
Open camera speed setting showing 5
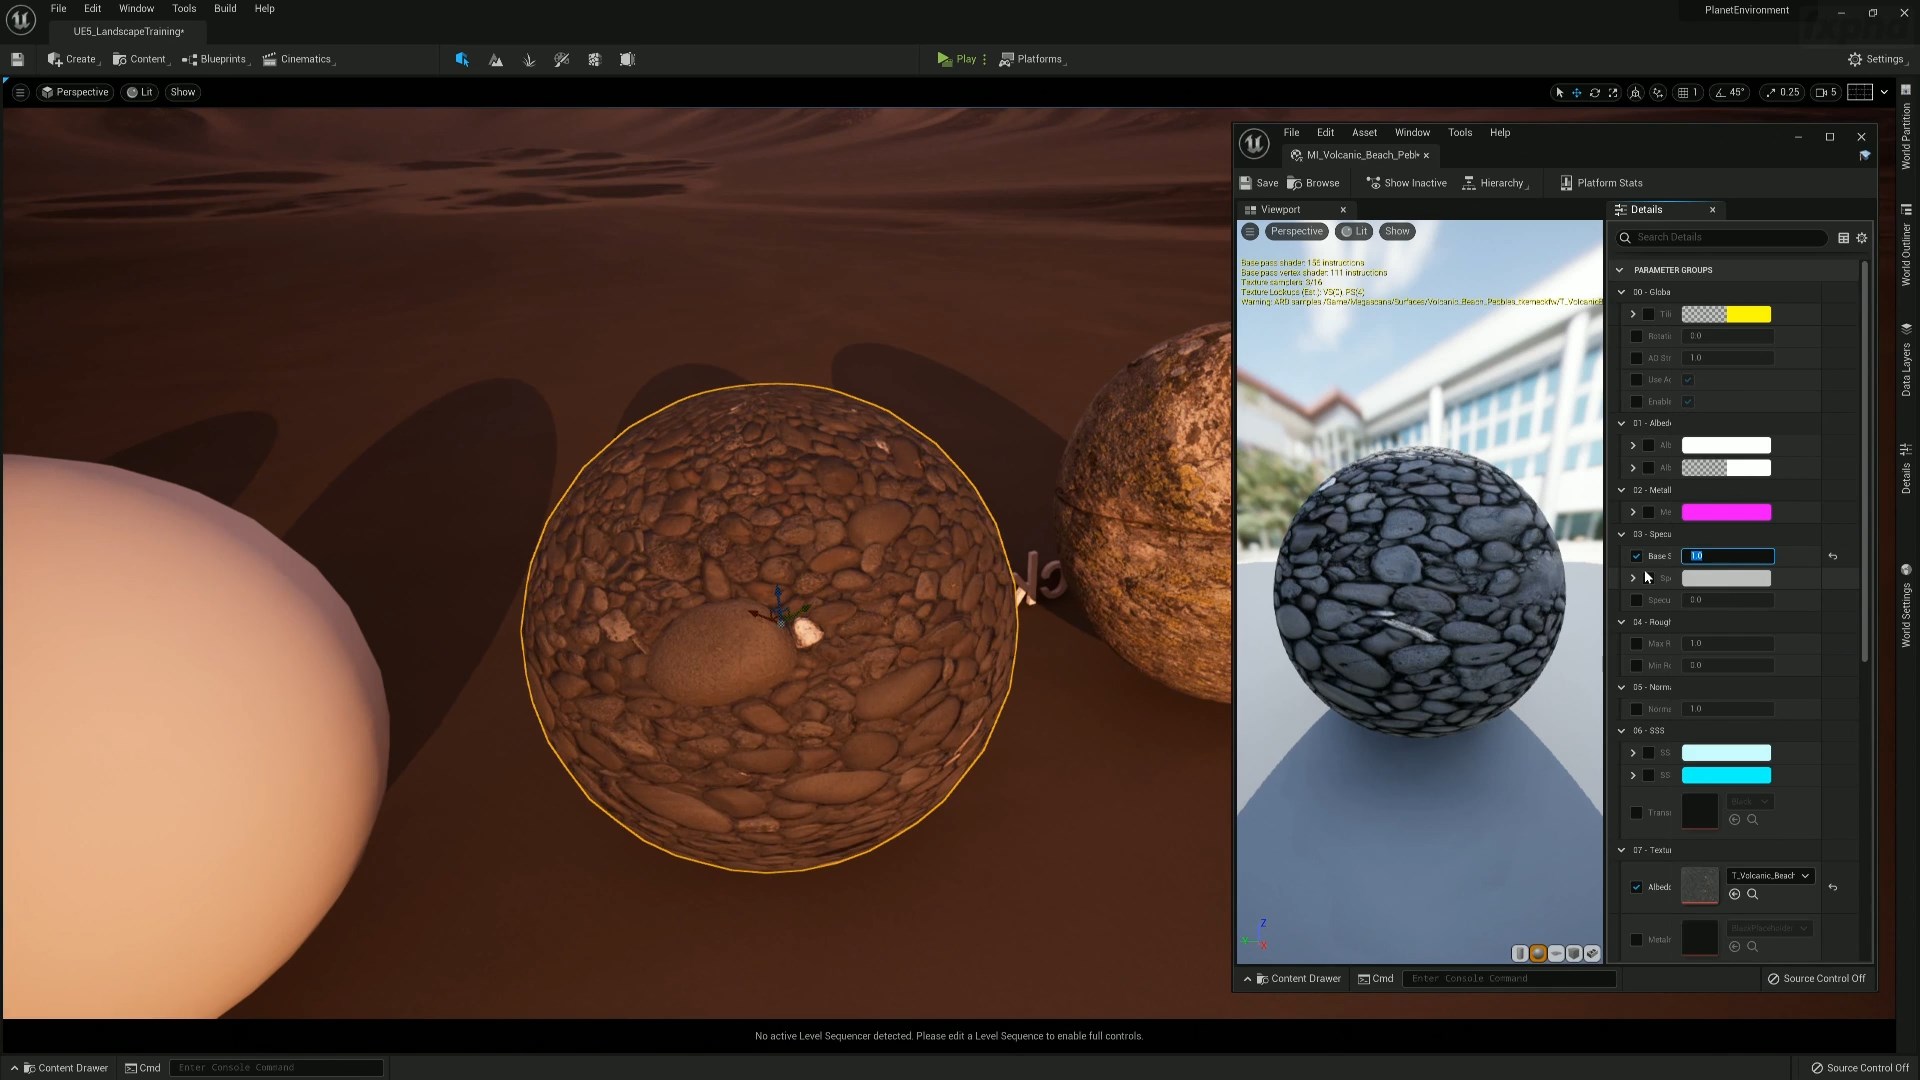coord(1826,92)
